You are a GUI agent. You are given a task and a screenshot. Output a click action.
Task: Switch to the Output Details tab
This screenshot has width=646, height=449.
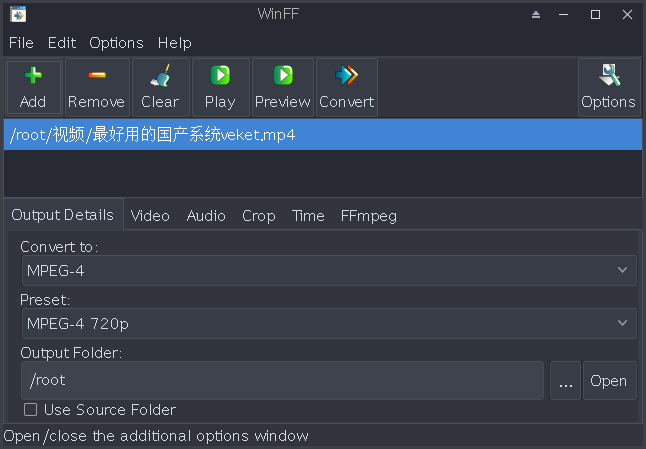click(x=63, y=215)
